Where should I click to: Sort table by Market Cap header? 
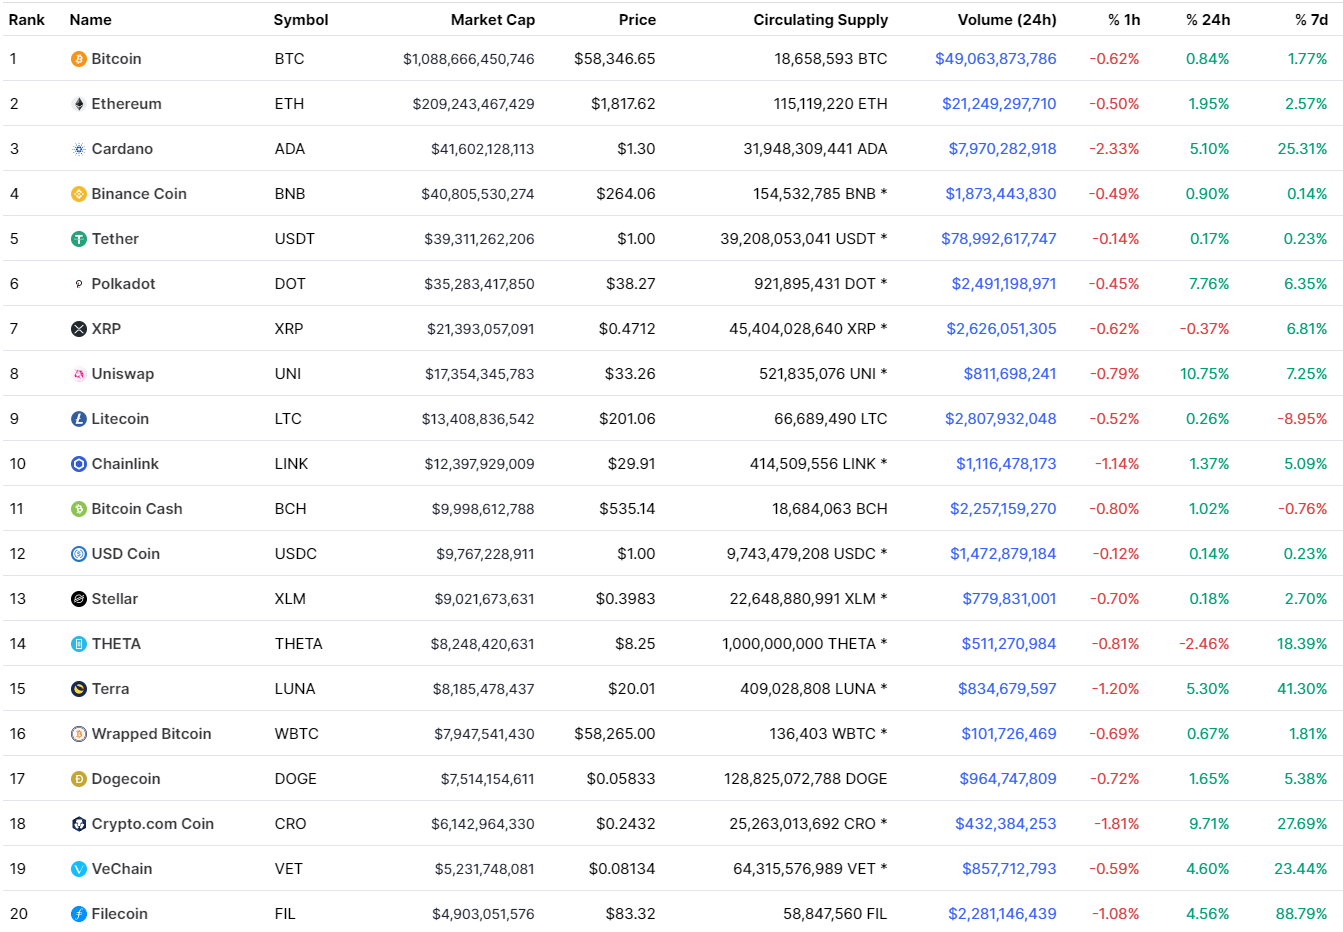click(493, 20)
